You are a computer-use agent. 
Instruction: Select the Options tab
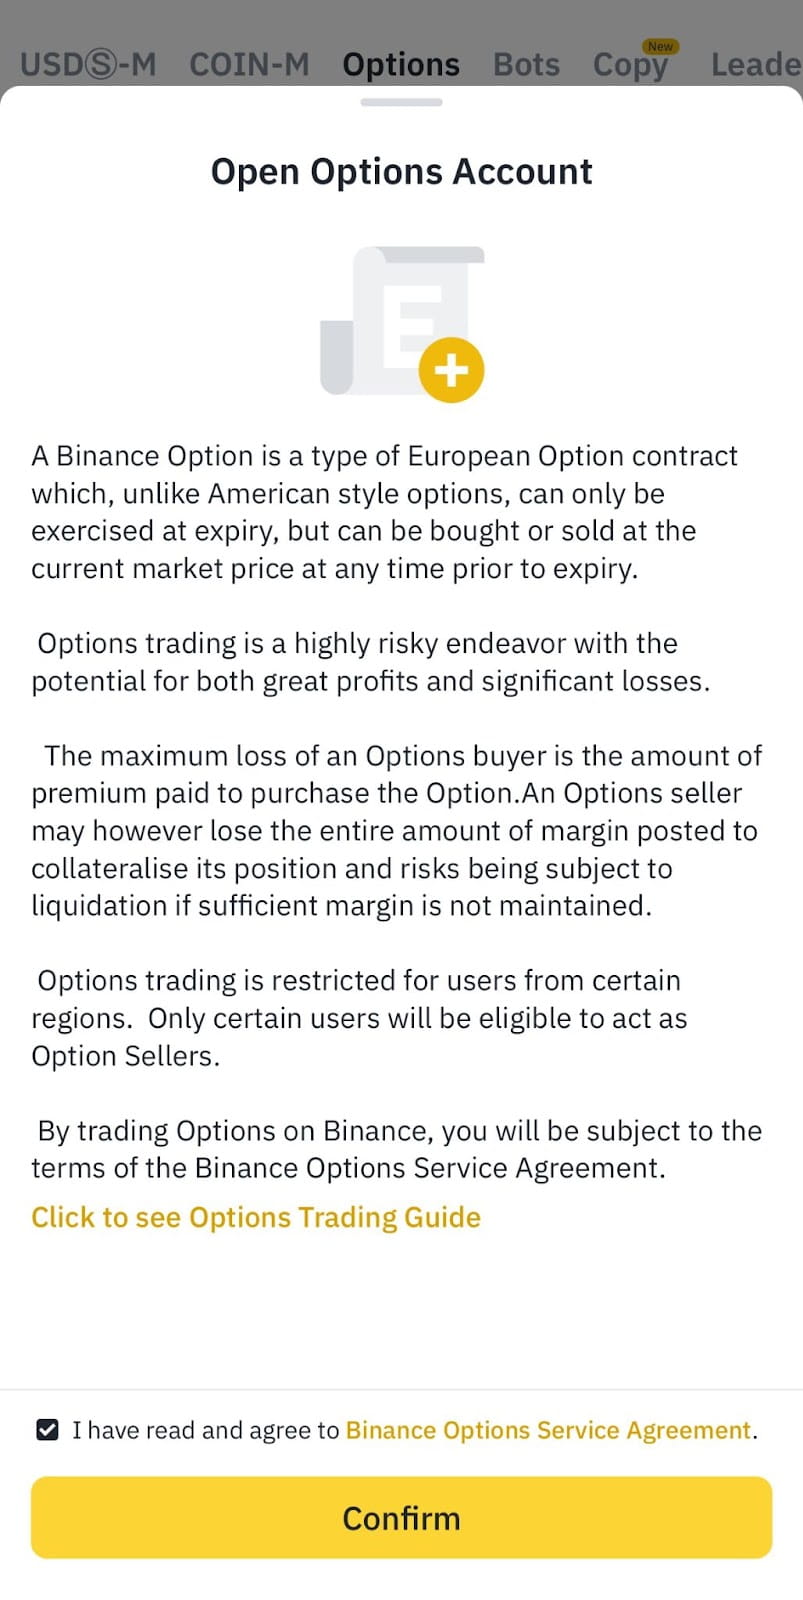coord(401,65)
